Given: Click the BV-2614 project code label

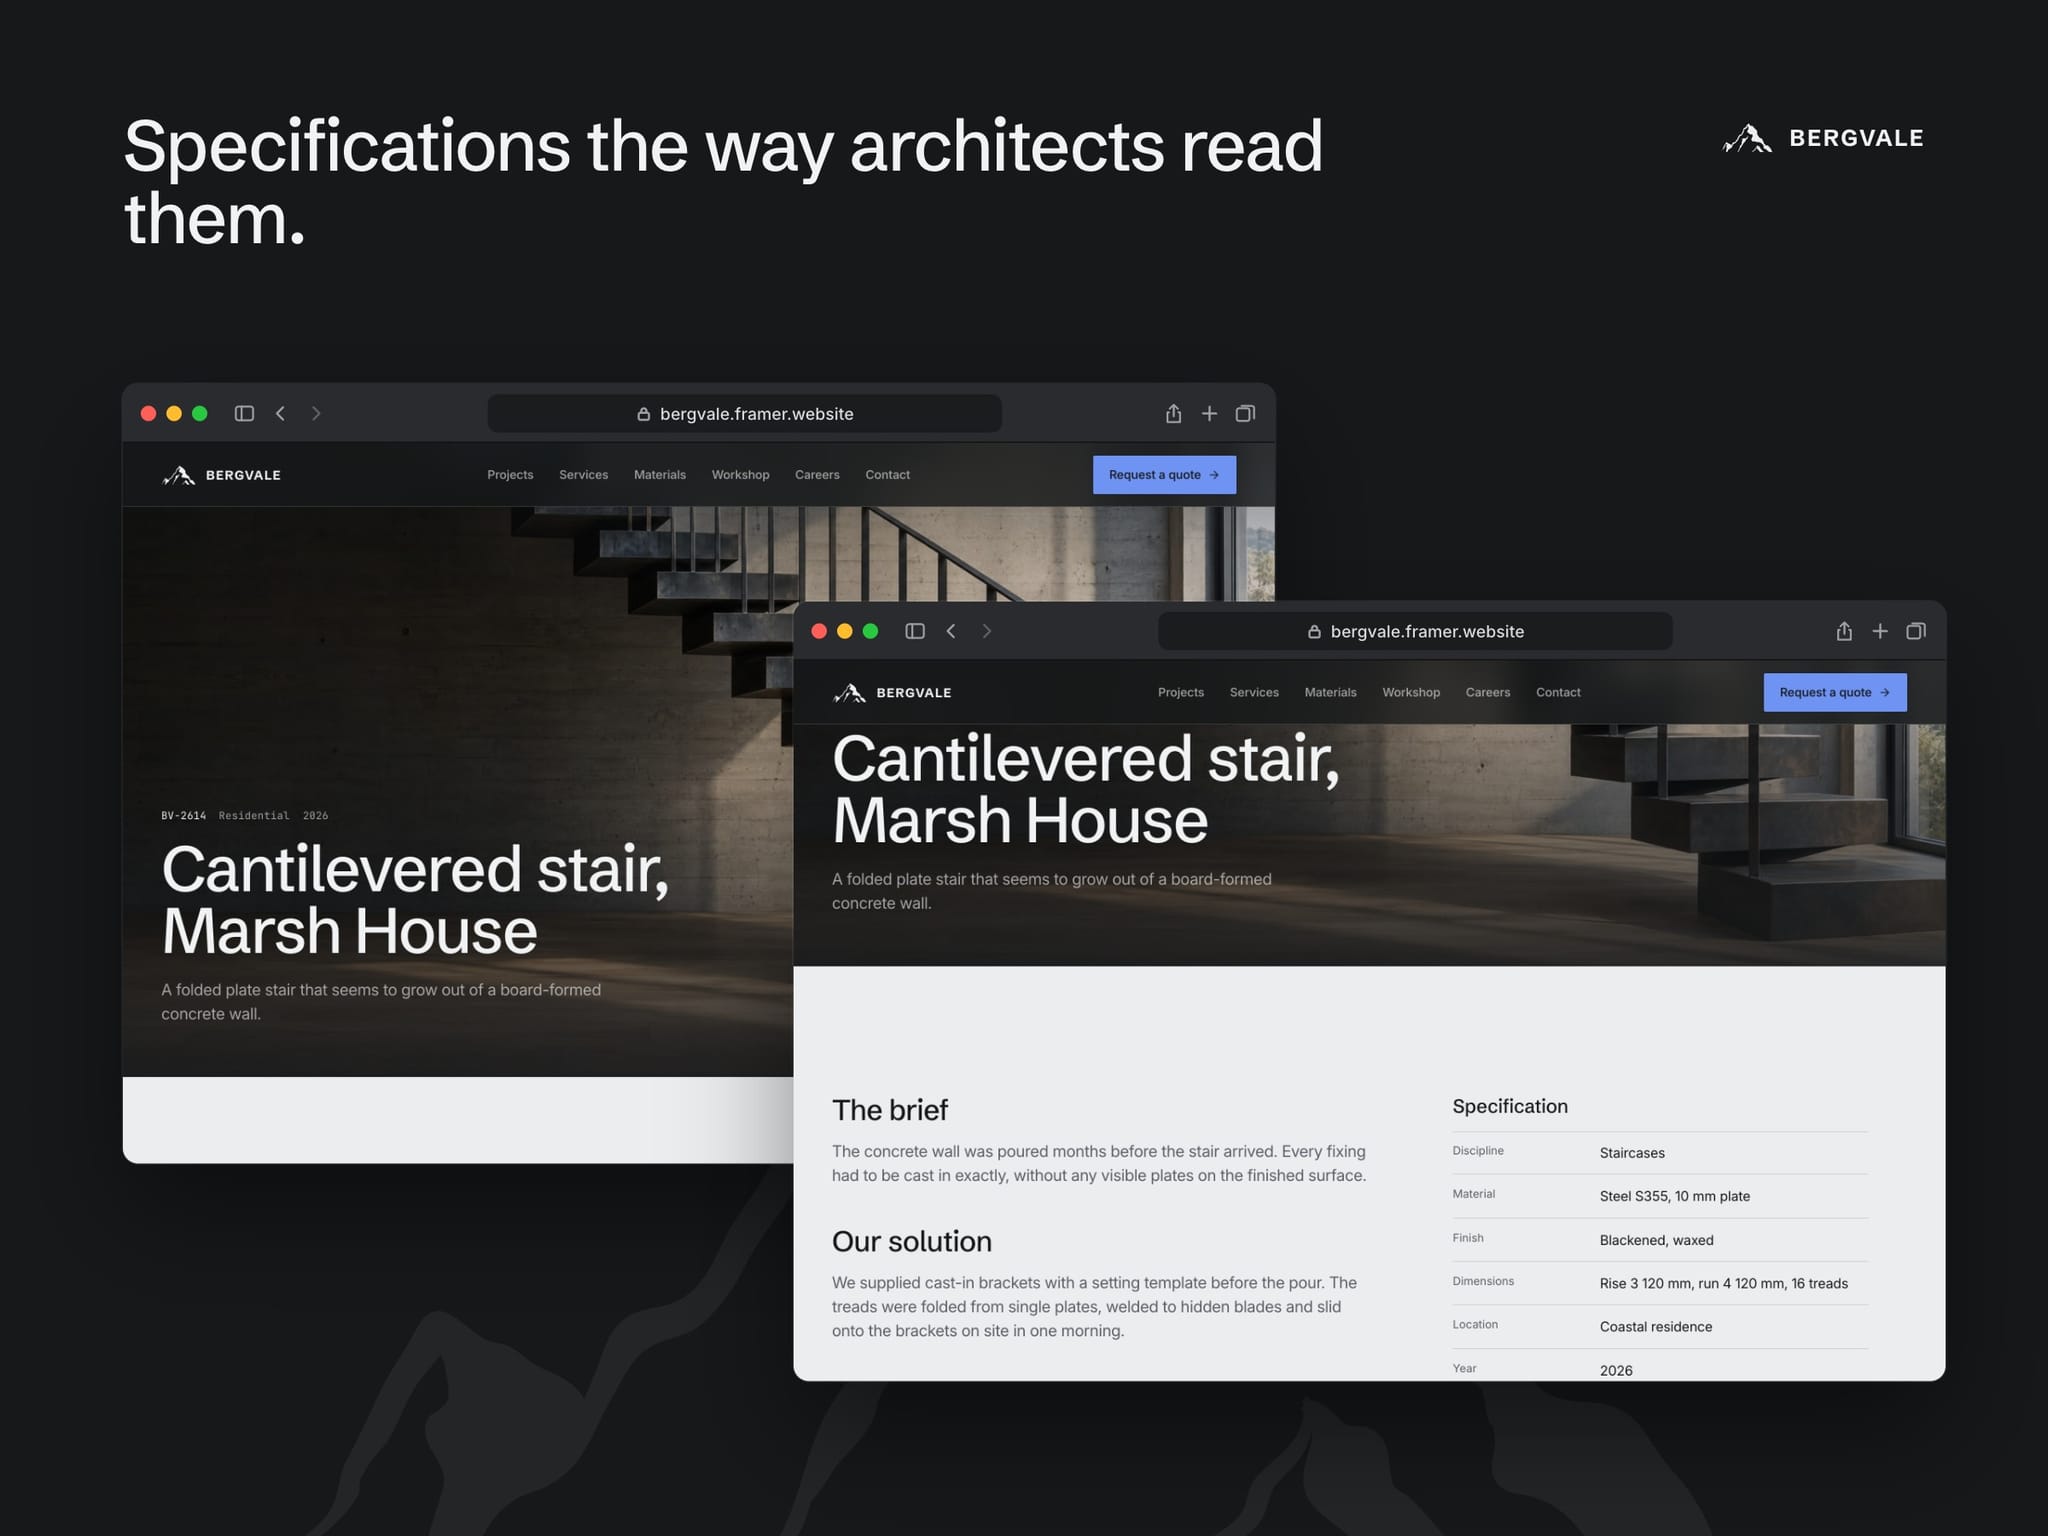Looking at the screenshot, I should click(x=184, y=816).
